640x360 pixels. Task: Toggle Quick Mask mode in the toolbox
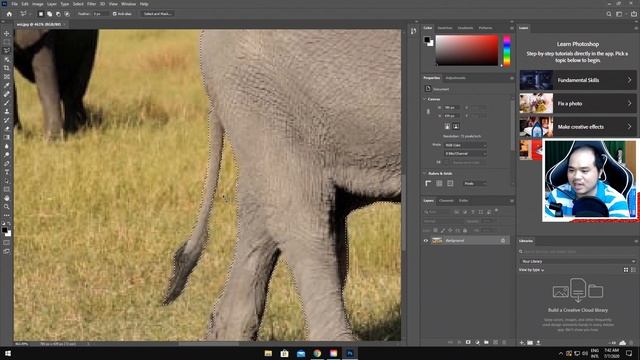(x=7, y=243)
